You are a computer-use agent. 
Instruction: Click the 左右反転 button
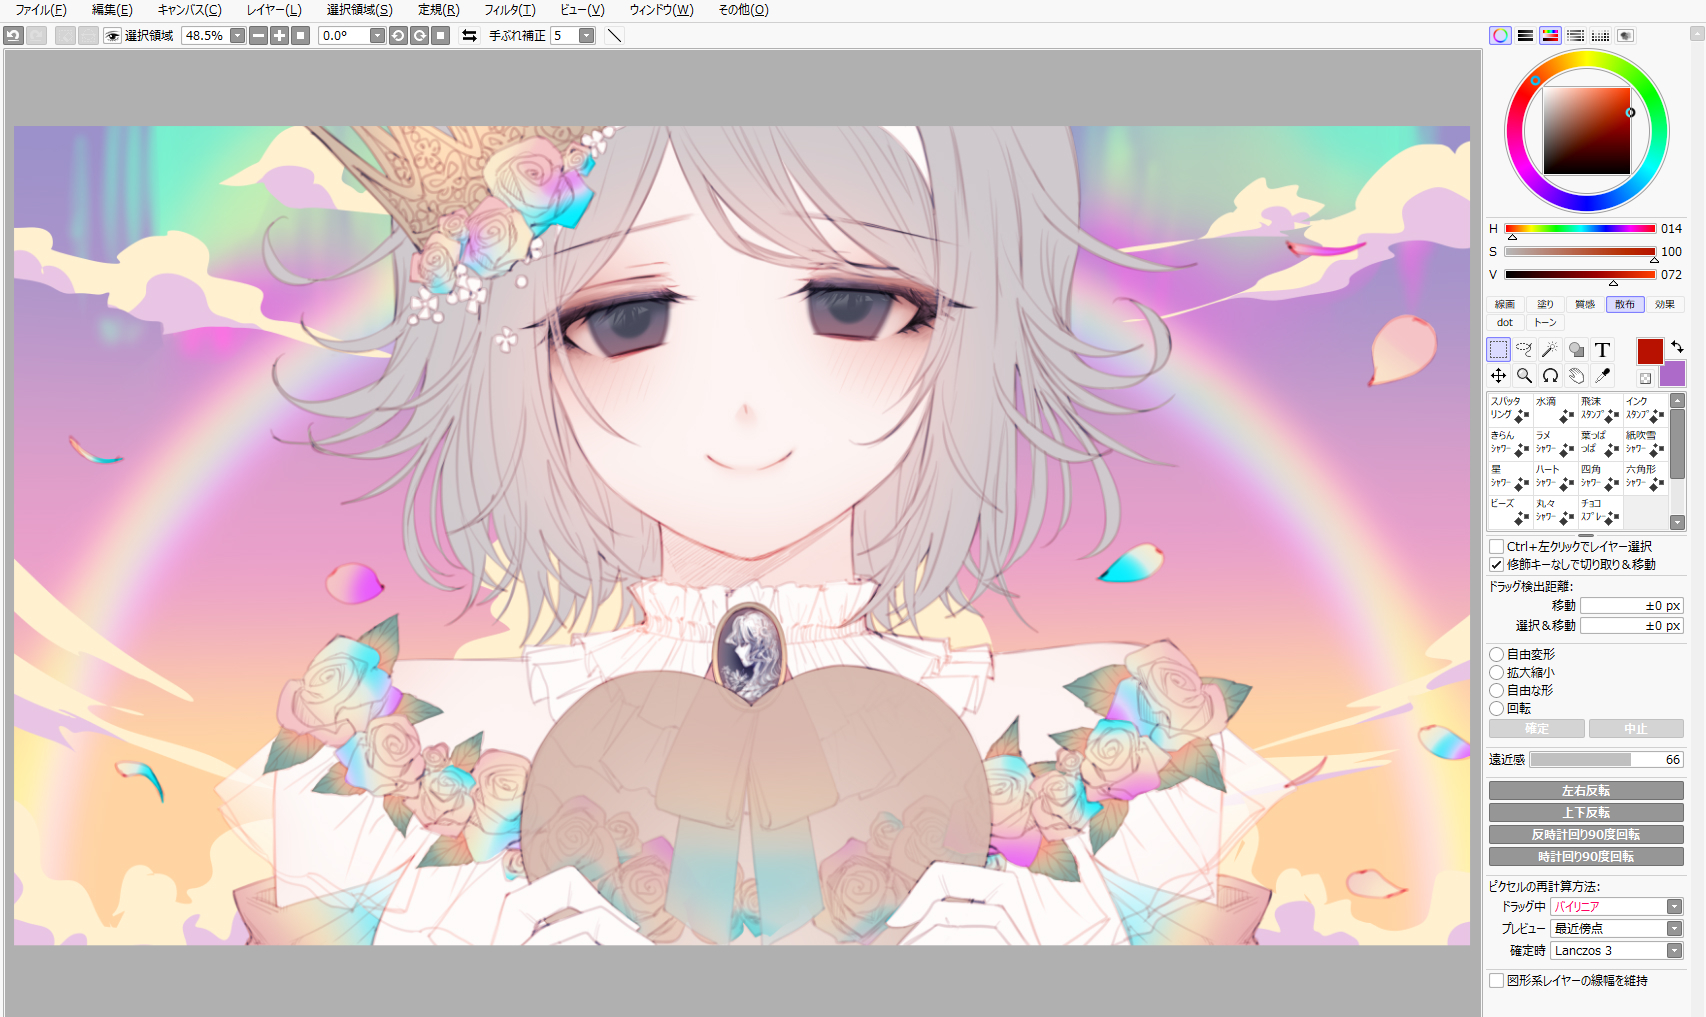click(1586, 791)
